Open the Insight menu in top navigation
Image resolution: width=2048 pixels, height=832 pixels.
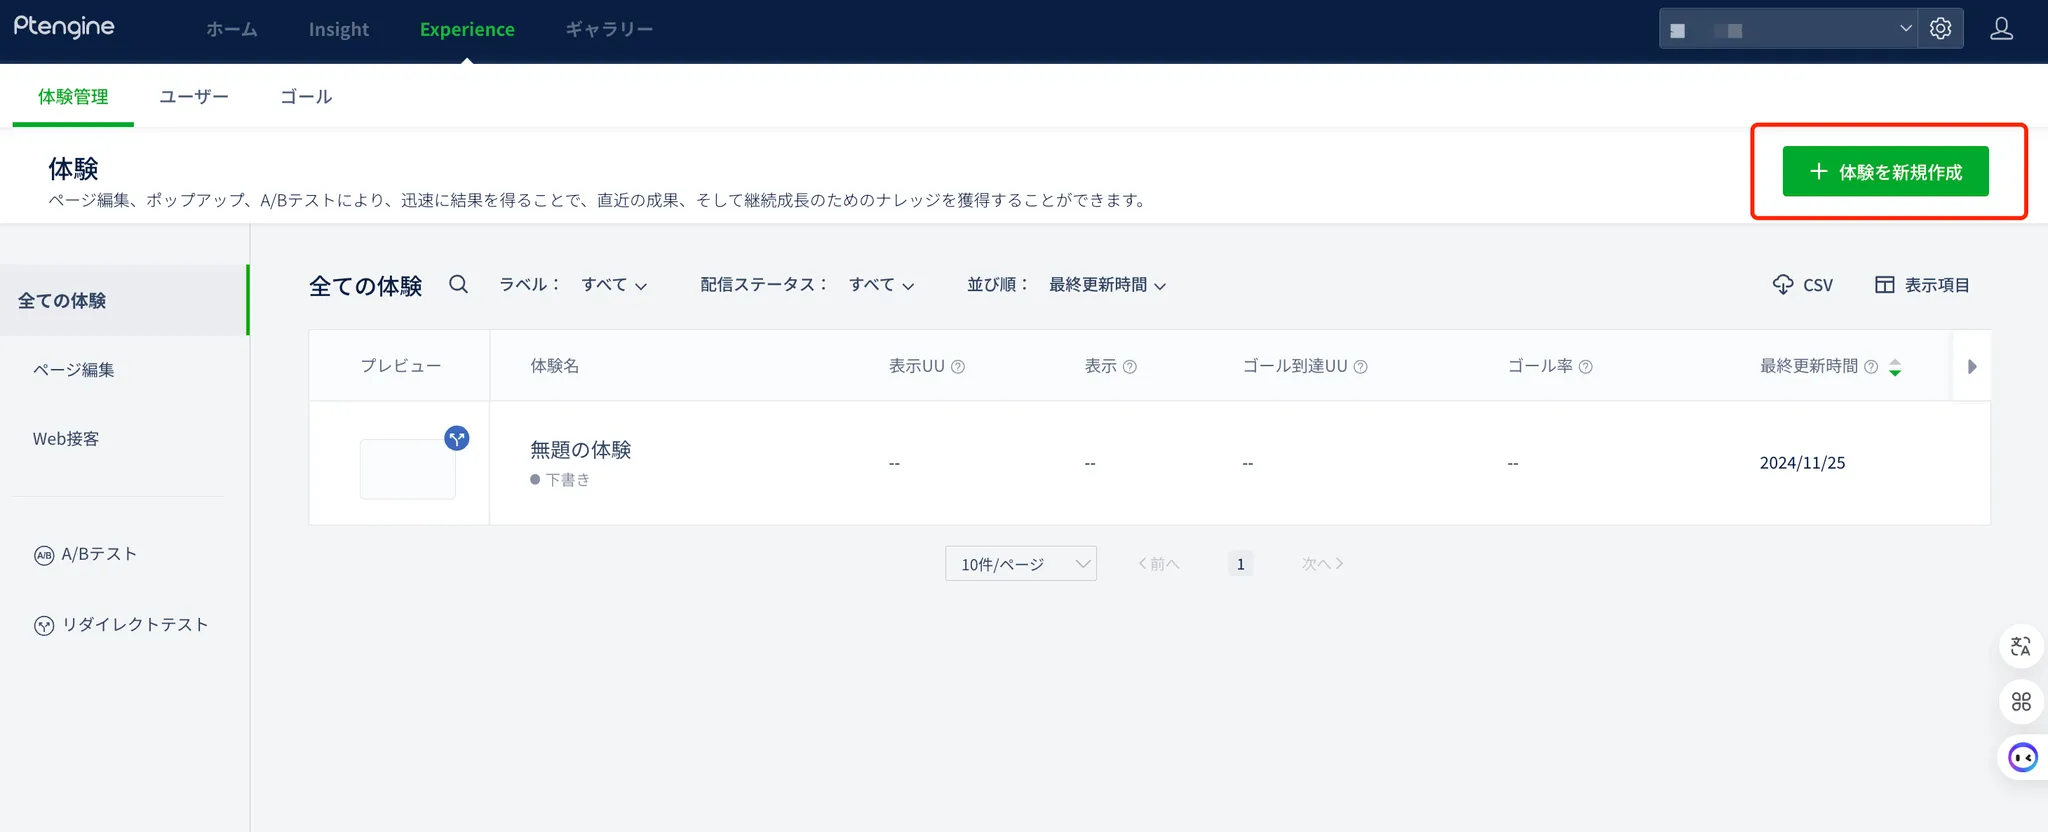tap(338, 30)
